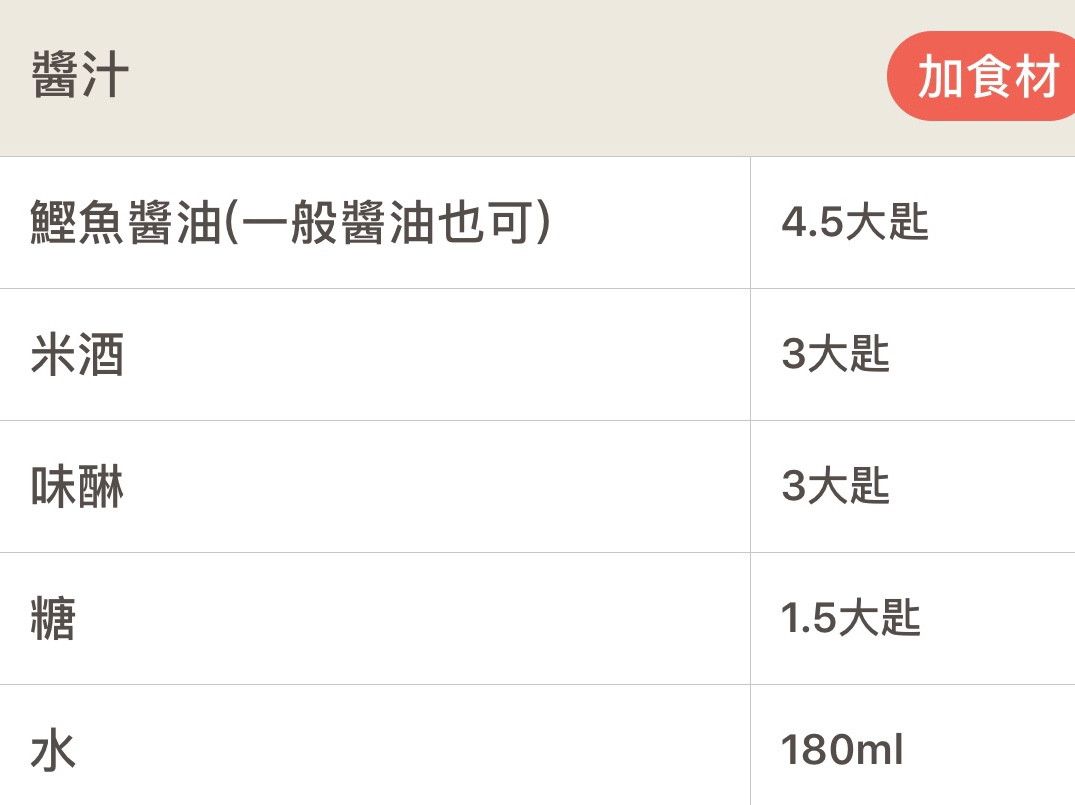Select the 大匙 unit in 糖 row
The height and width of the screenshot is (805, 1075).
(880, 619)
